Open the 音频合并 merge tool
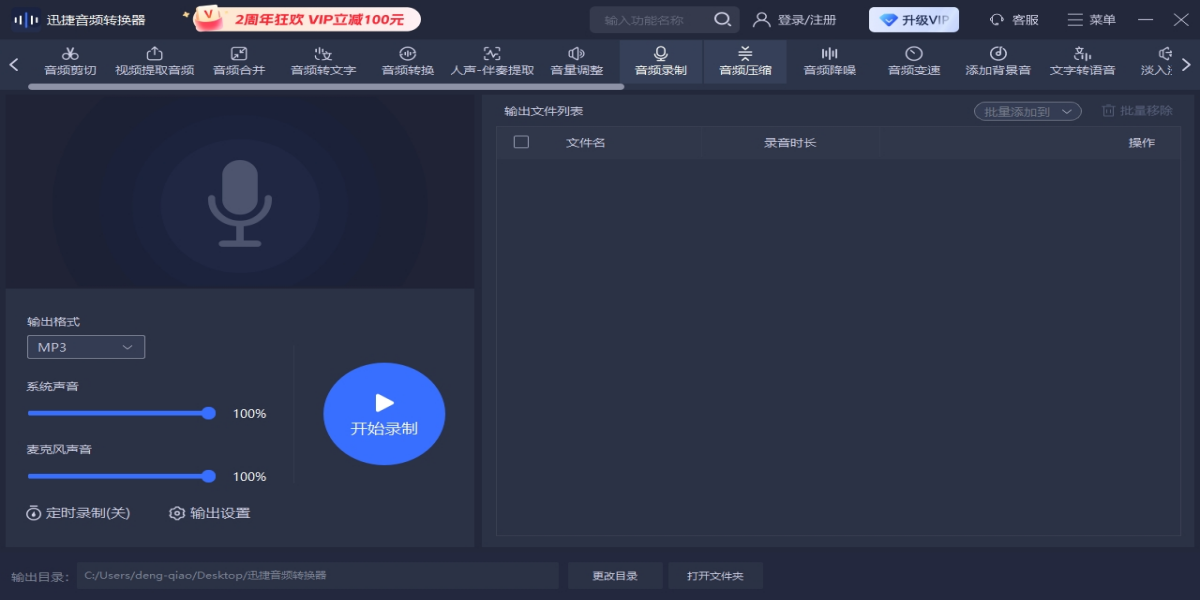 click(239, 61)
